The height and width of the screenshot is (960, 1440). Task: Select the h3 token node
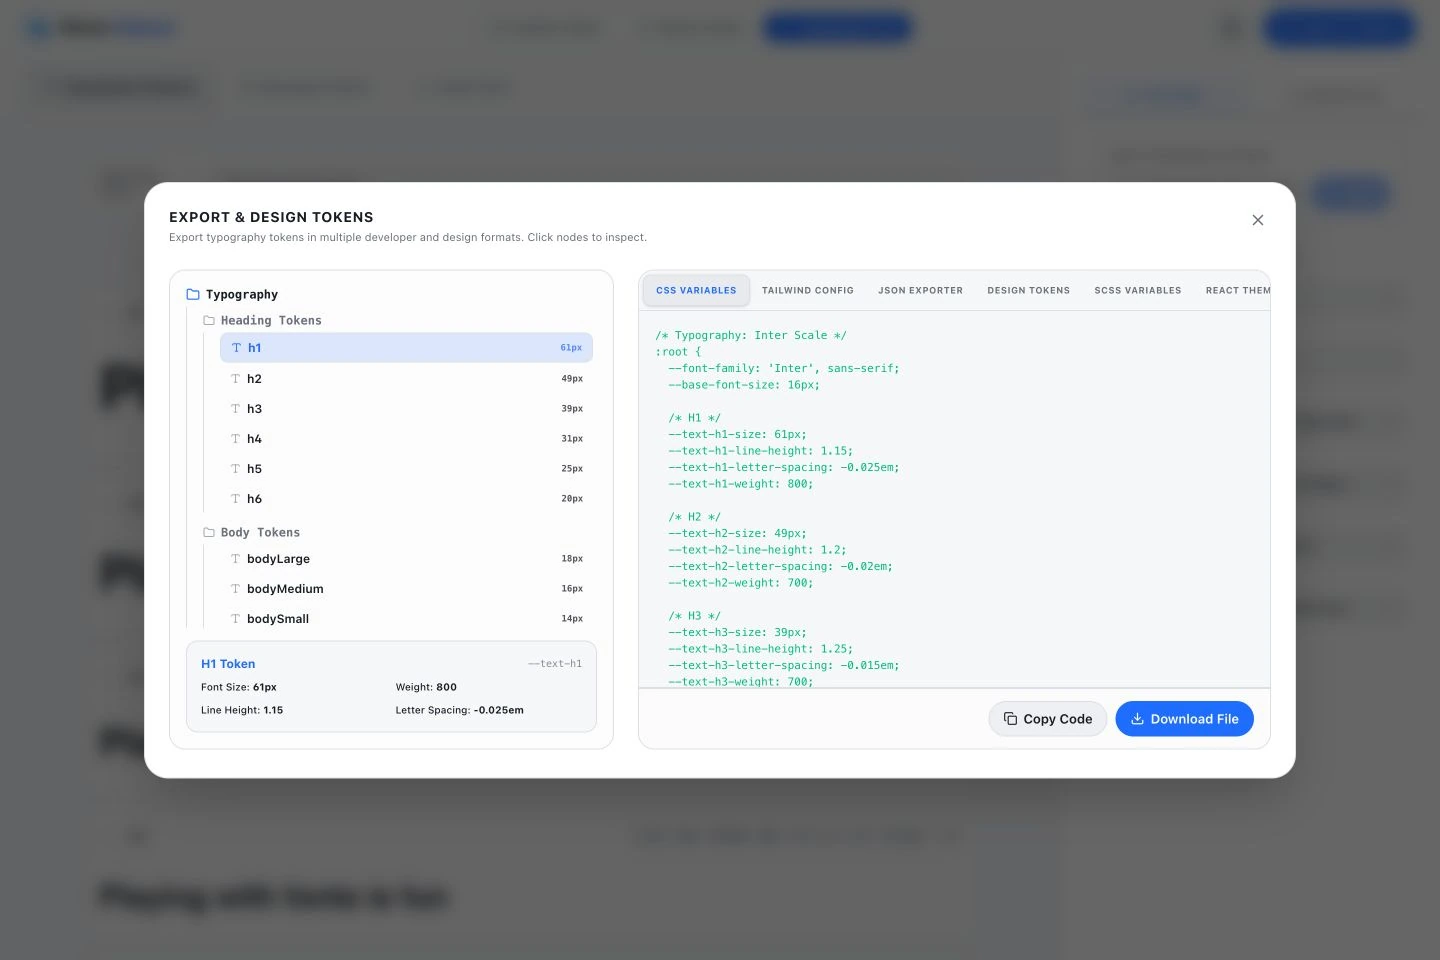coord(406,409)
